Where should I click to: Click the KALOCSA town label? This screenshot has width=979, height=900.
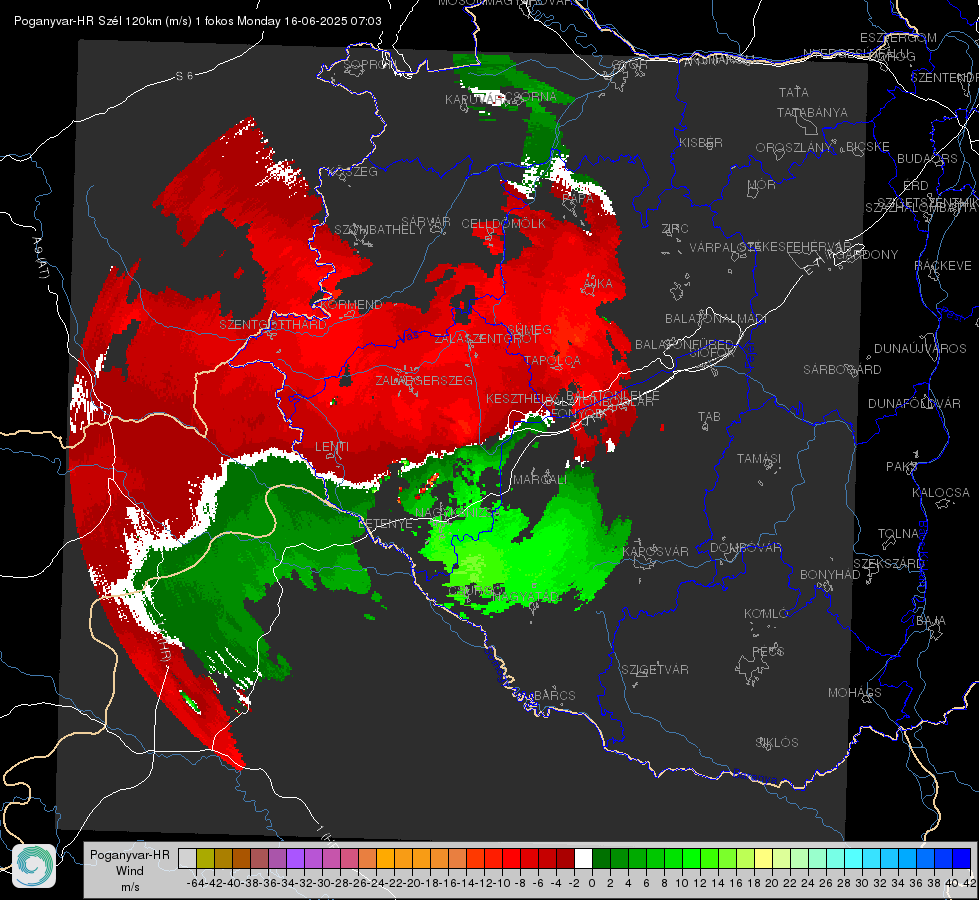[941, 492]
